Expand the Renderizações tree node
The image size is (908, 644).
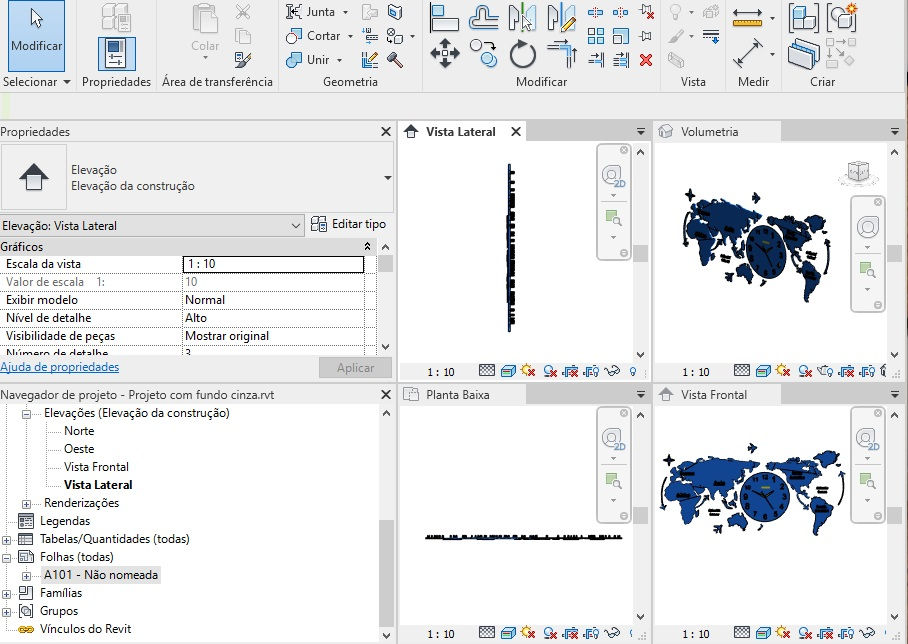point(26,504)
